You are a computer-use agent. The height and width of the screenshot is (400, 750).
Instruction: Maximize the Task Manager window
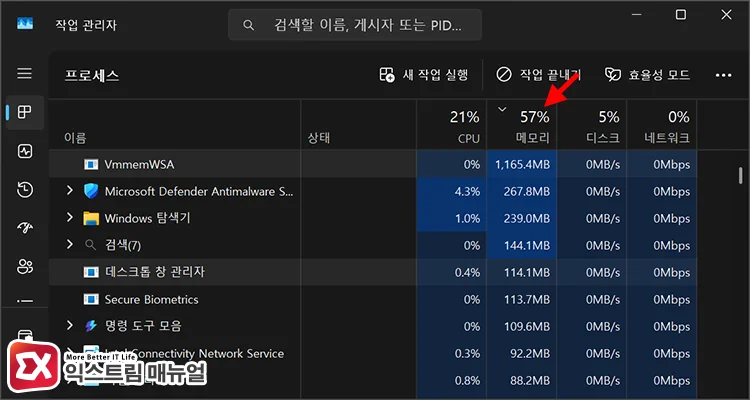[x=681, y=15]
